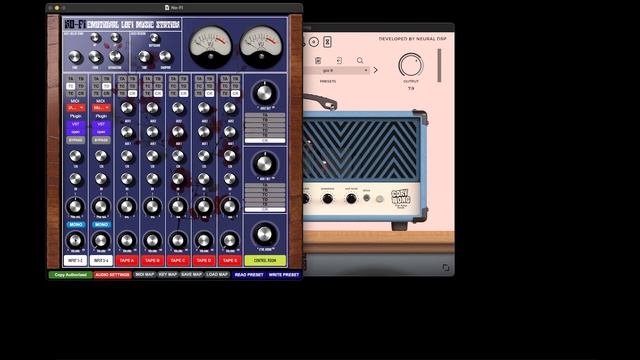Toggle TE routing on TAPE A channel
The height and width of the screenshot is (360, 640).
point(122,93)
